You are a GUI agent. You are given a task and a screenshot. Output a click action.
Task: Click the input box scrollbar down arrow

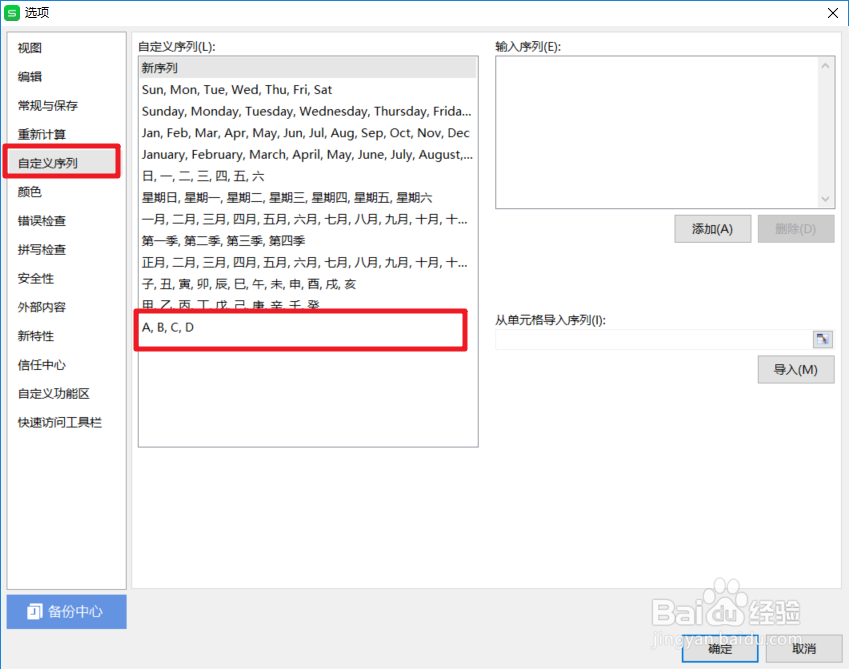[x=825, y=199]
